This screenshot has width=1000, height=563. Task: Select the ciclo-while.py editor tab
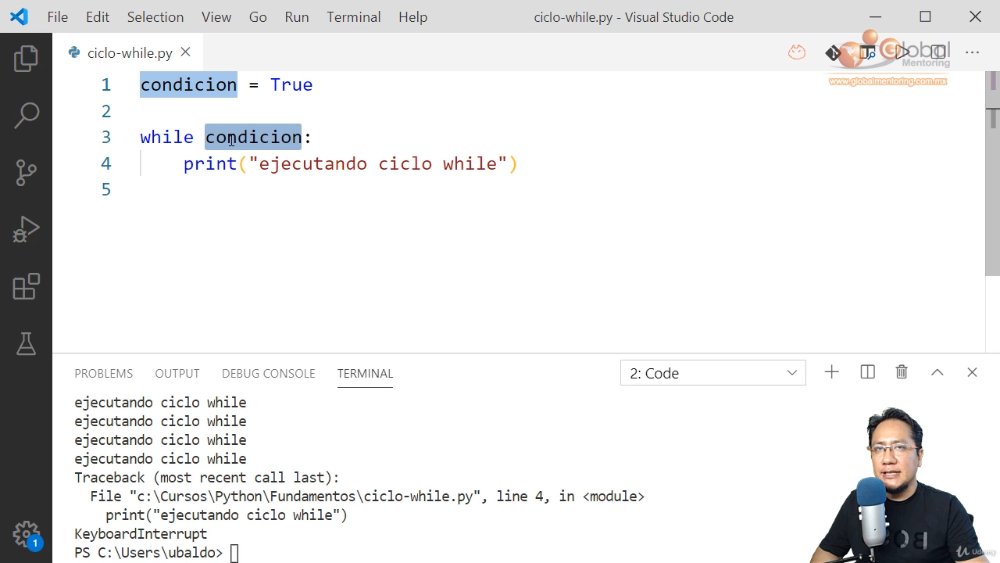coord(128,52)
